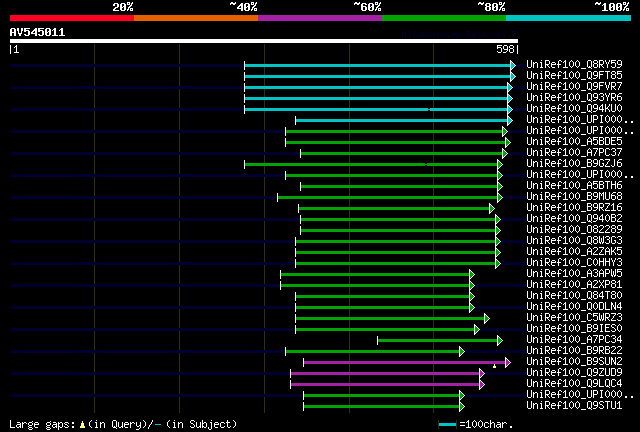Select the UniRef100_C5WRZ3 label
Screen dimensions: 640x432
574,318
